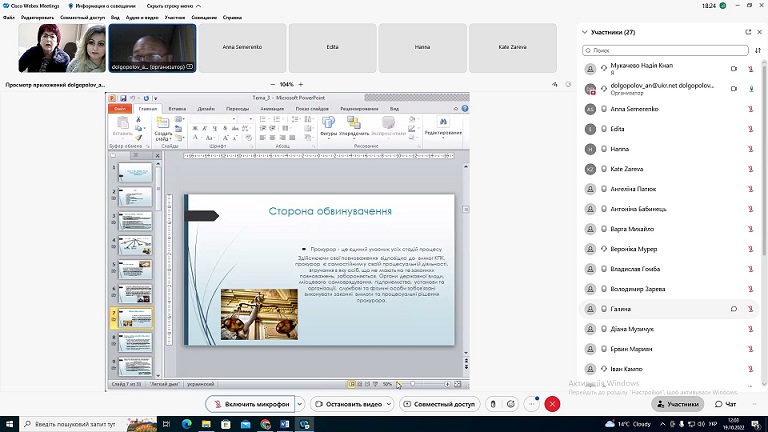Open the Windows Start menu
768x432 pixels.
pyautogui.click(x=9, y=424)
